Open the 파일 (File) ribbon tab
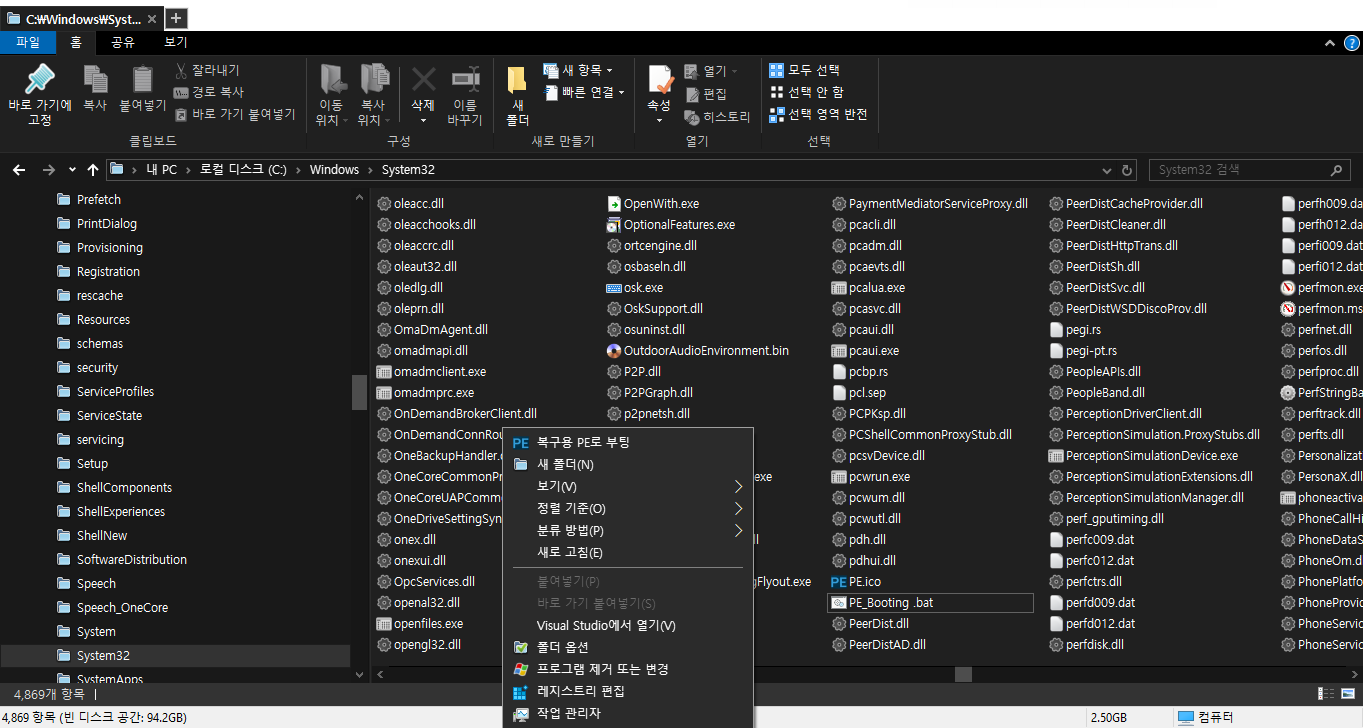This screenshot has height=728, width=1363. [x=28, y=42]
